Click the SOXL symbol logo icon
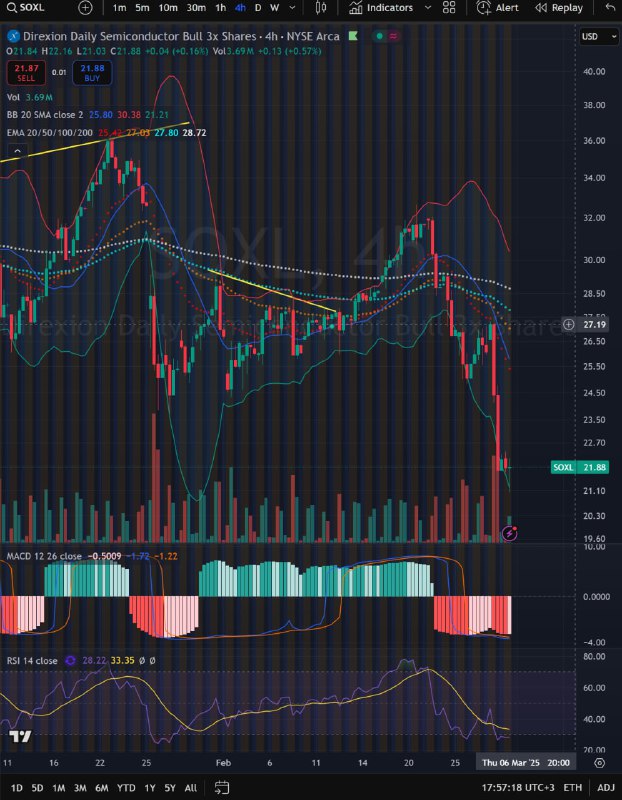Image resolution: width=622 pixels, height=800 pixels. tap(13, 36)
